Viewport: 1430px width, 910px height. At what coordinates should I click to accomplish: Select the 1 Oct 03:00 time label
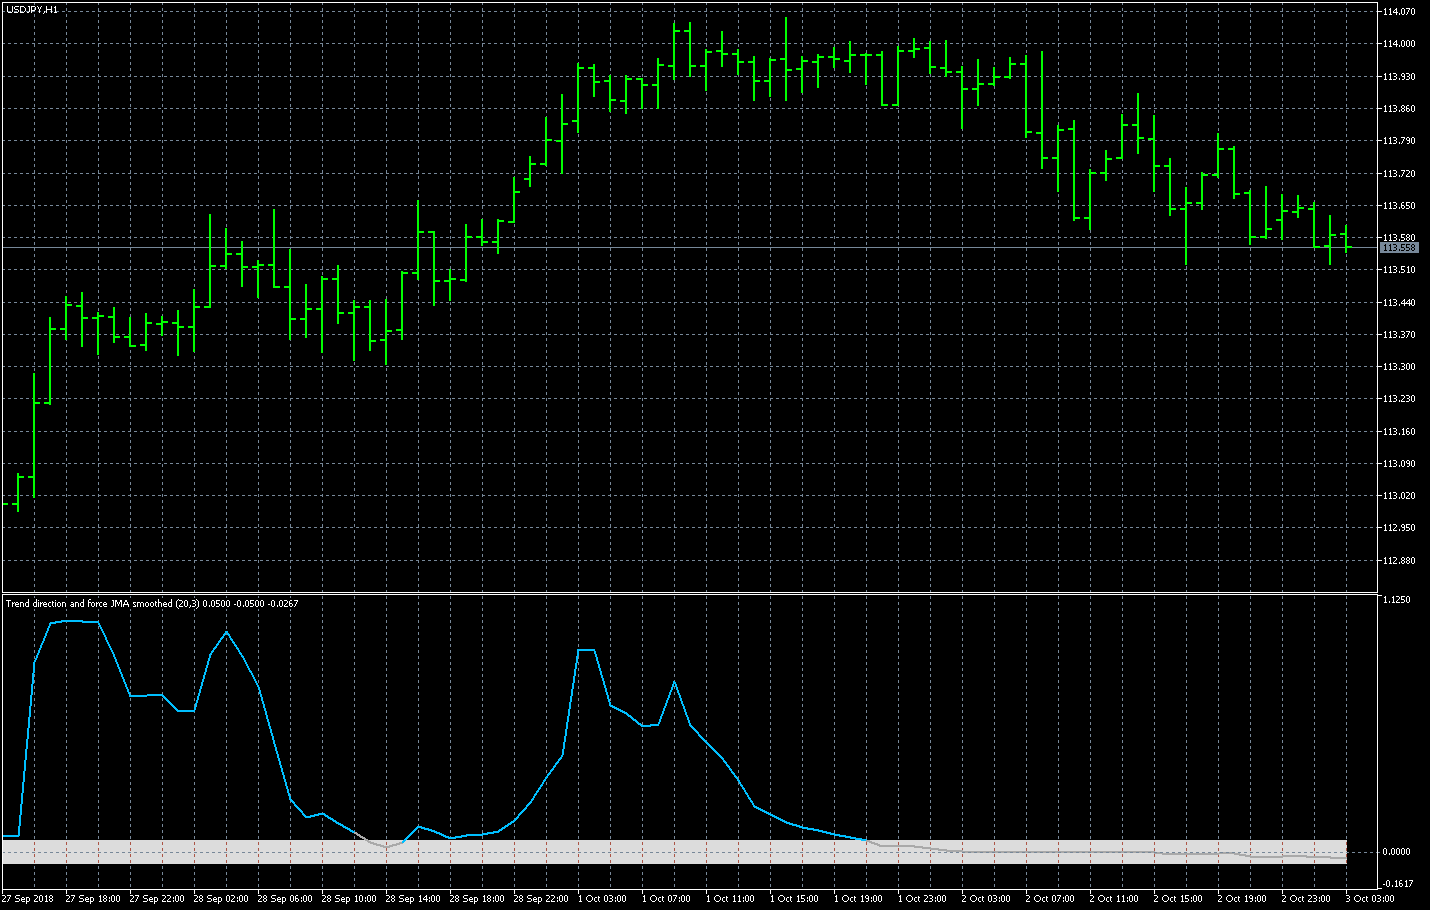[602, 898]
